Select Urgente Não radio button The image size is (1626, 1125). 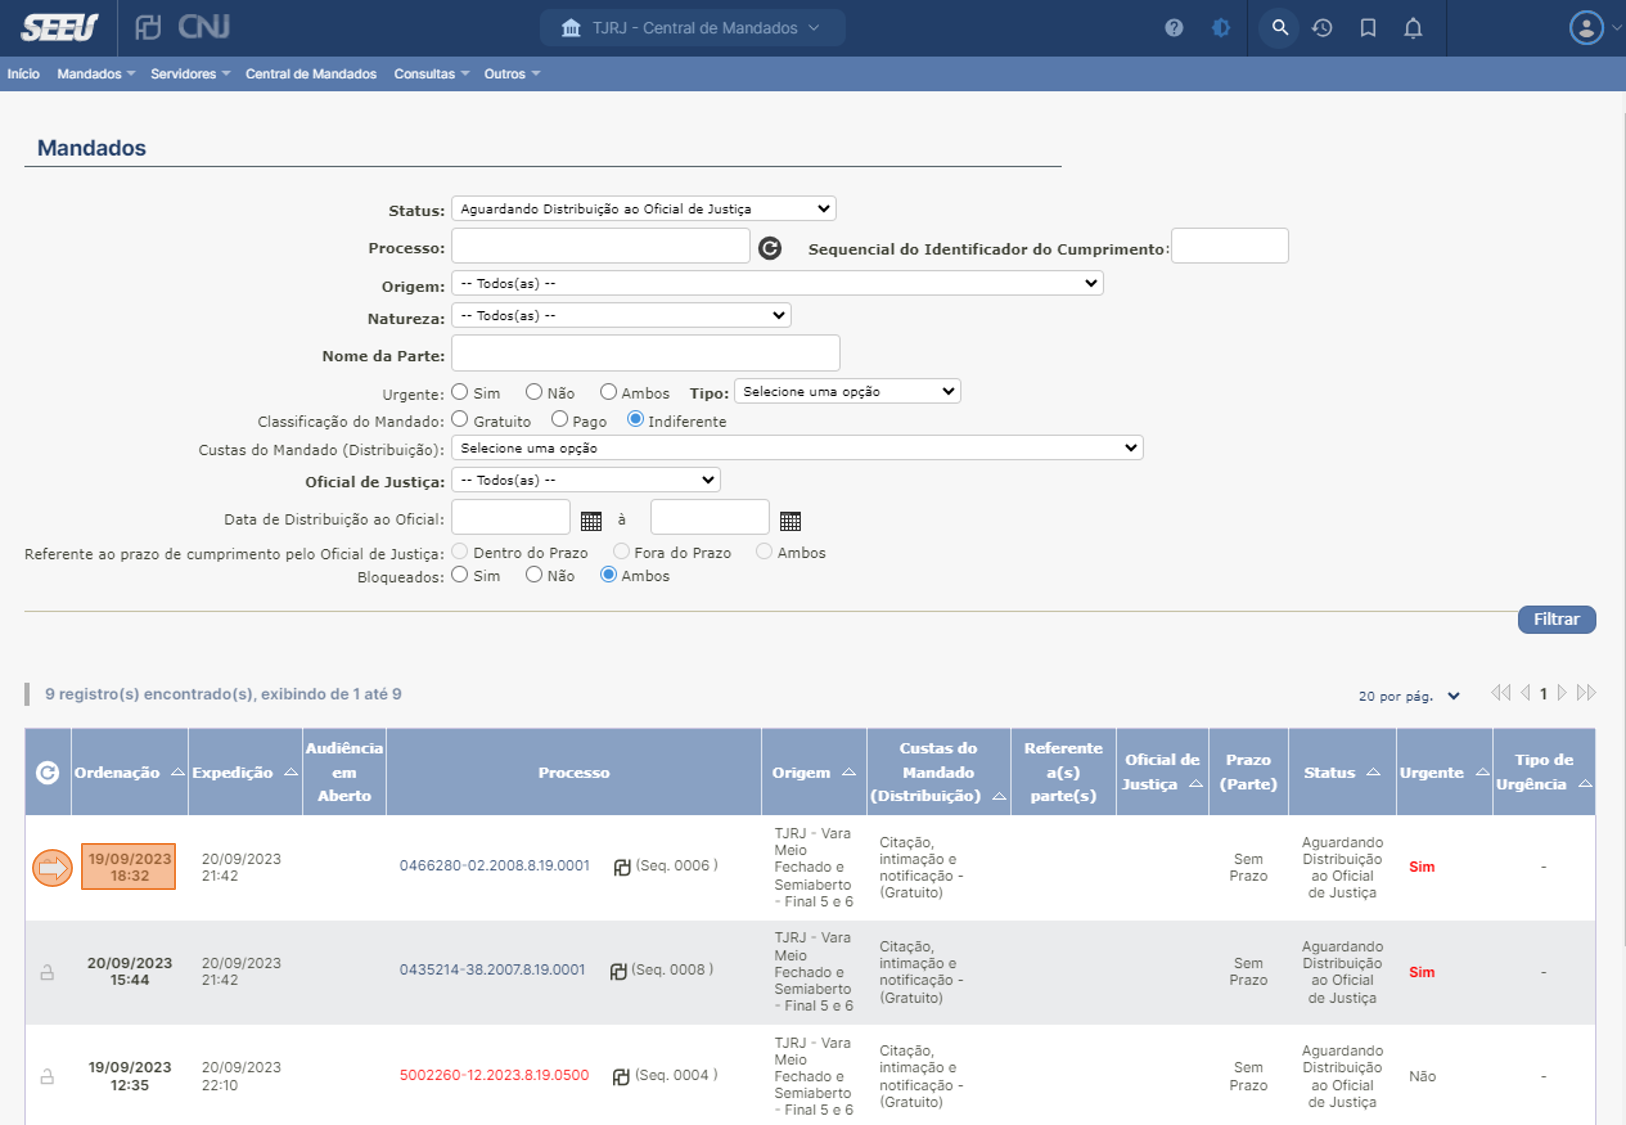(534, 392)
